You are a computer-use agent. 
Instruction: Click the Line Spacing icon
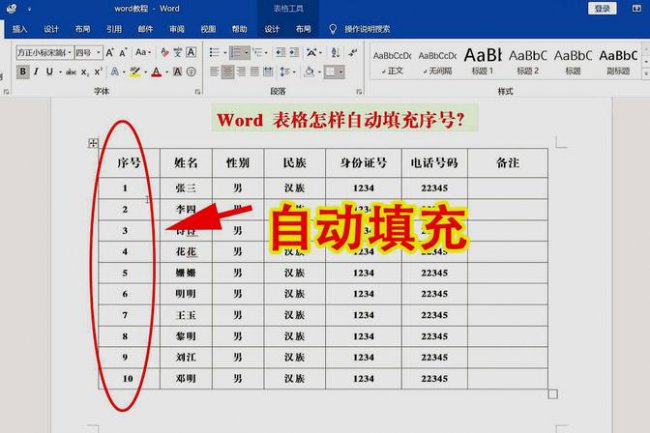tap(284, 72)
